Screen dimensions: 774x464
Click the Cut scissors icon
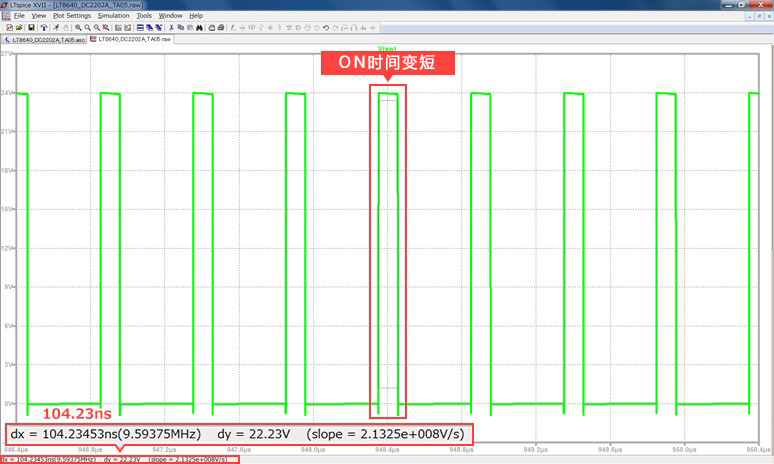coord(171,27)
